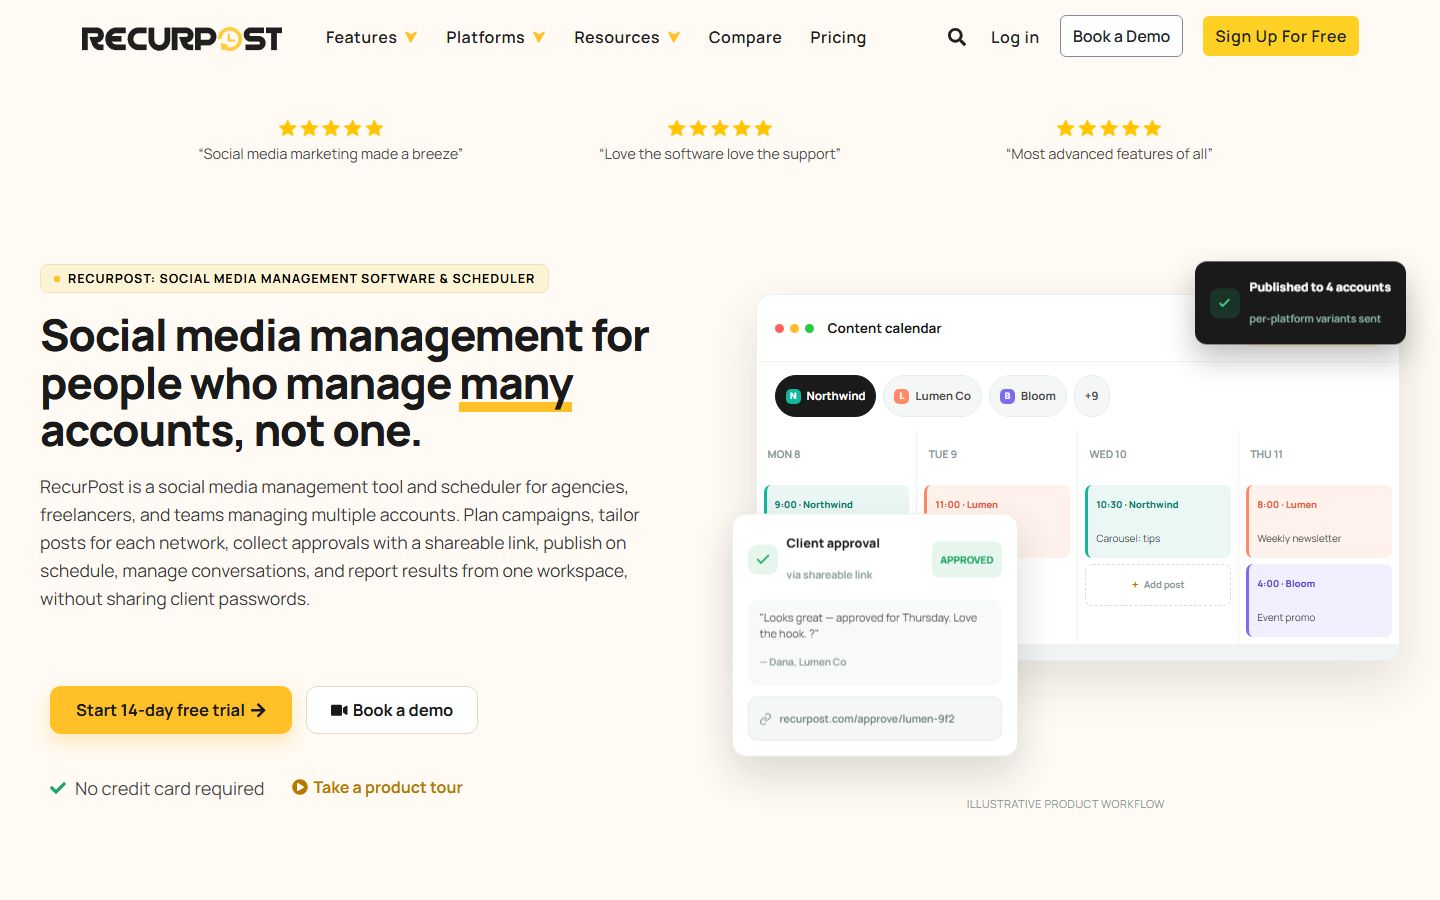Screen dimensions: 1440x900
Task: Open the Platforms menu
Action: (485, 37)
